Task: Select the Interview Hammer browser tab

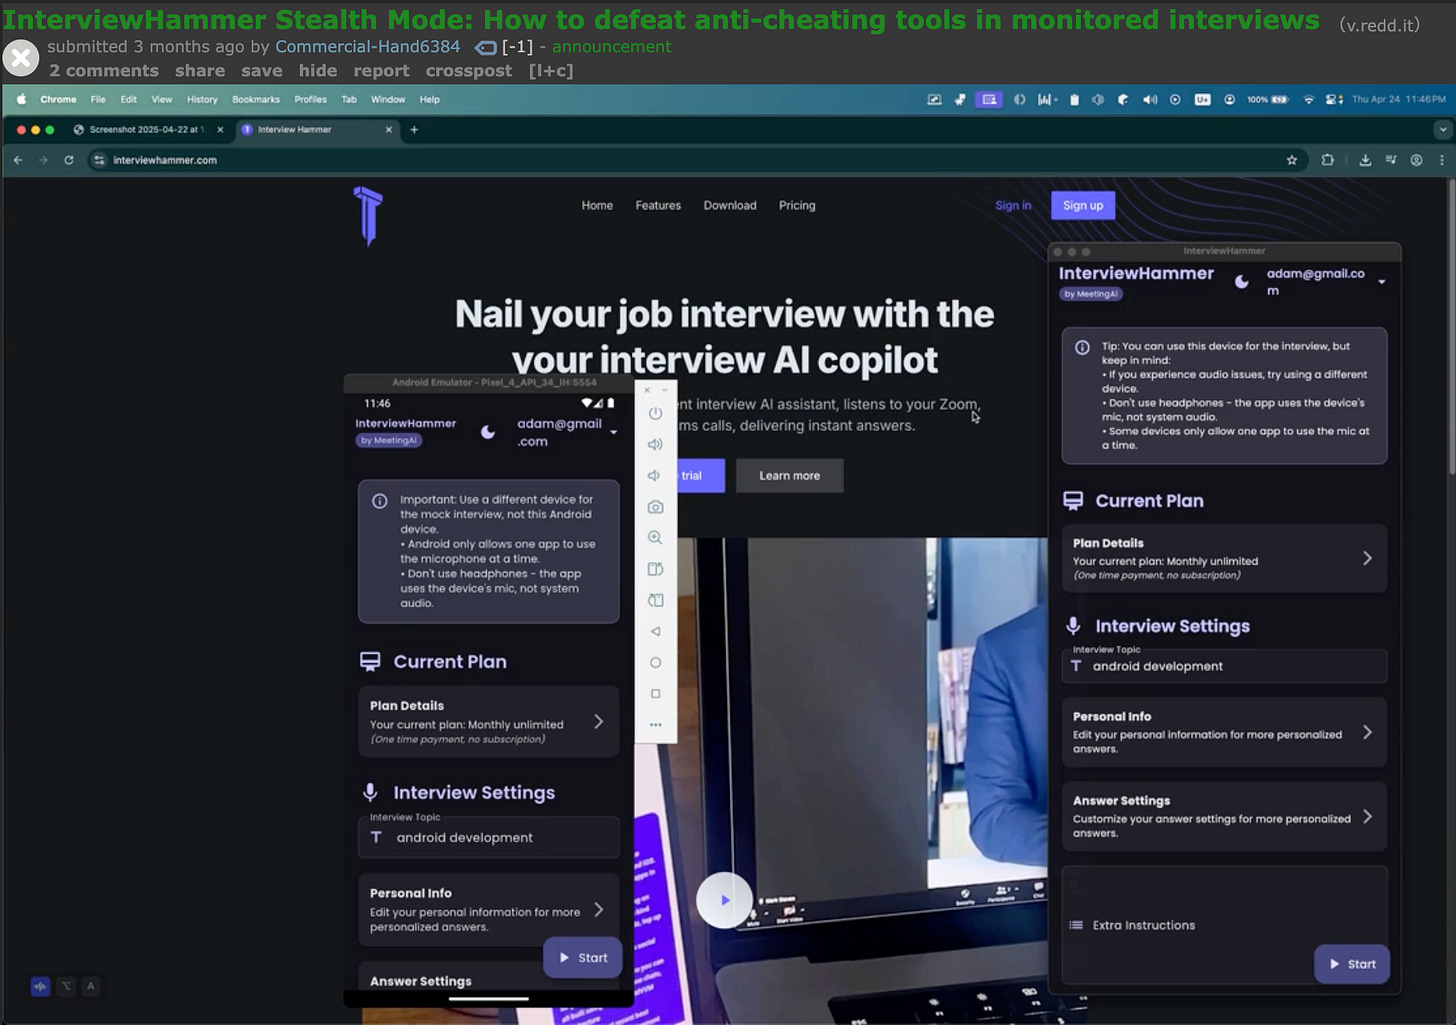Action: tap(316, 129)
